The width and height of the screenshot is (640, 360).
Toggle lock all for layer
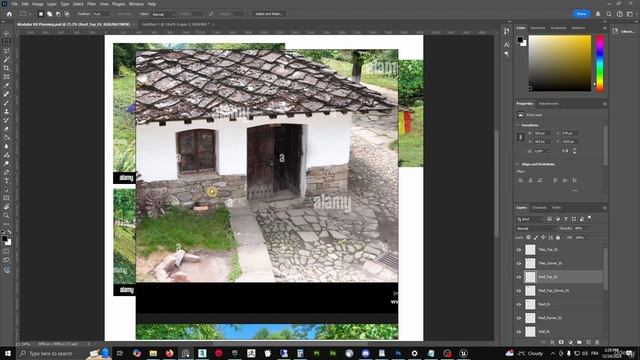(558, 238)
